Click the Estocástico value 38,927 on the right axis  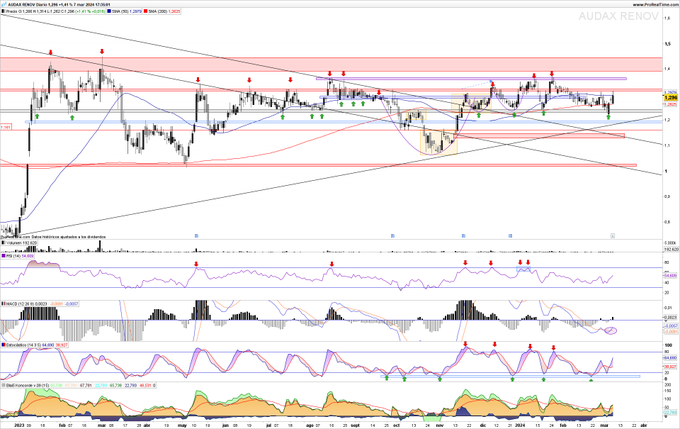click(x=670, y=367)
